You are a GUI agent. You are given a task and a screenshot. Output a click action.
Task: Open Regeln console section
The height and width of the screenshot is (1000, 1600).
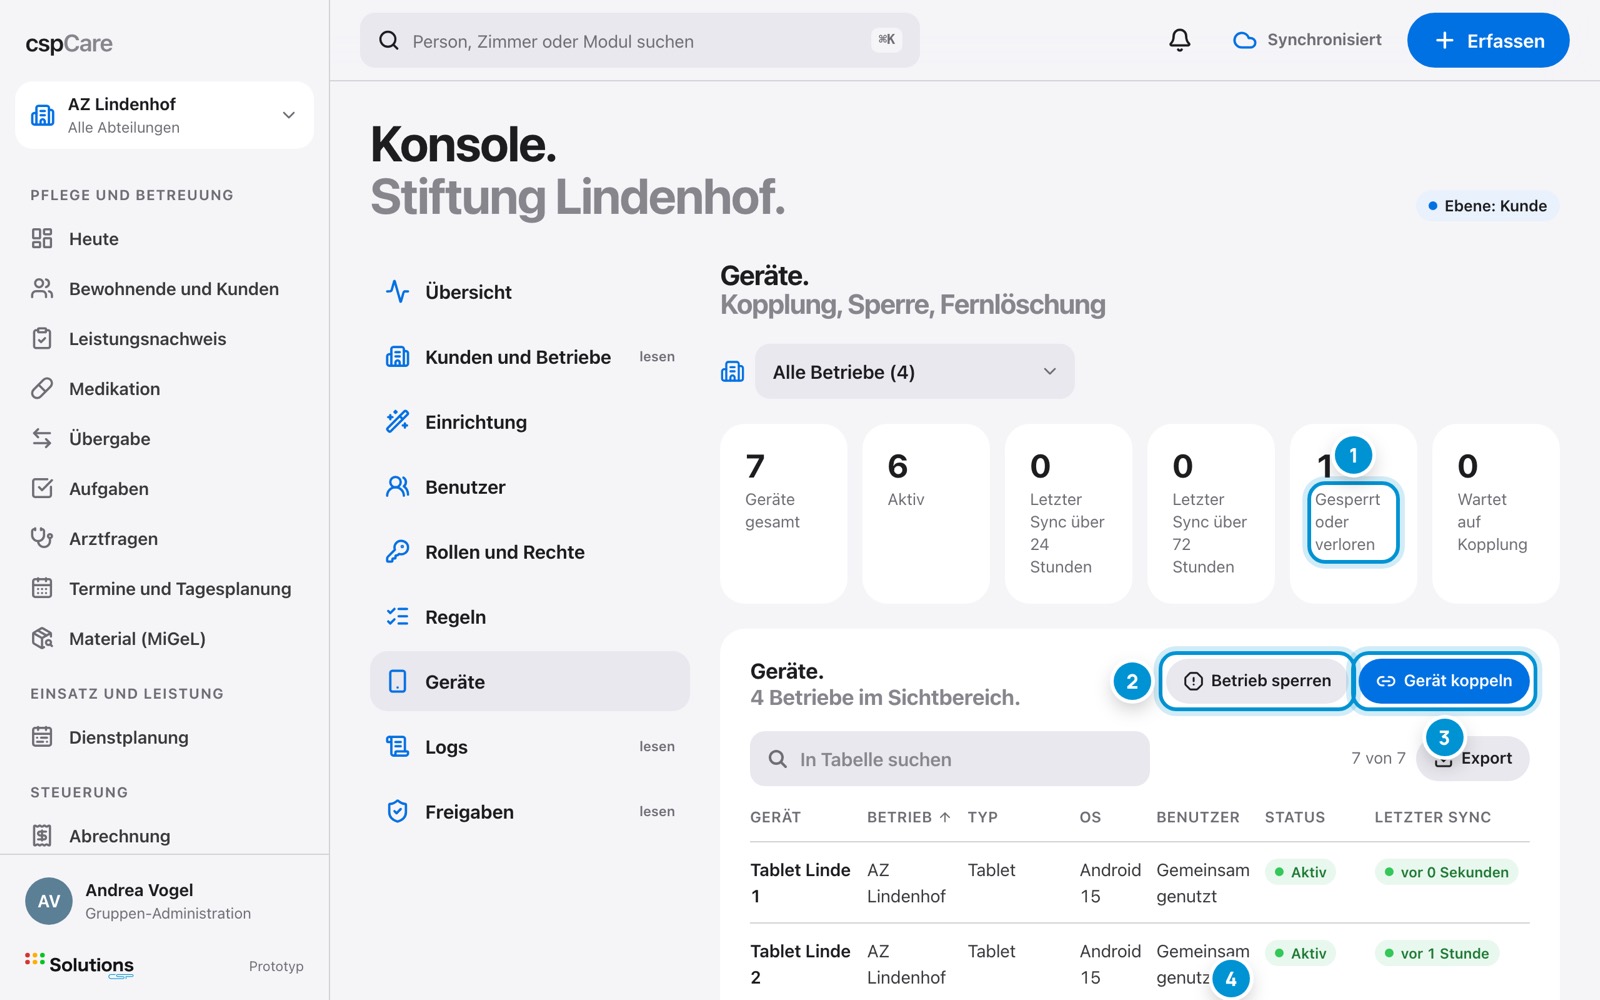pyautogui.click(x=530, y=617)
